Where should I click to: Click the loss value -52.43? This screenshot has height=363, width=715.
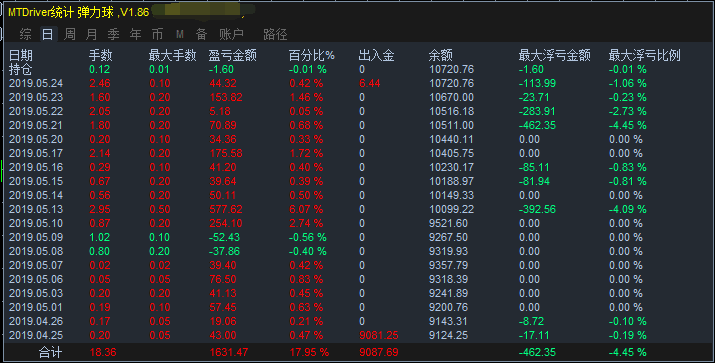[224, 237]
